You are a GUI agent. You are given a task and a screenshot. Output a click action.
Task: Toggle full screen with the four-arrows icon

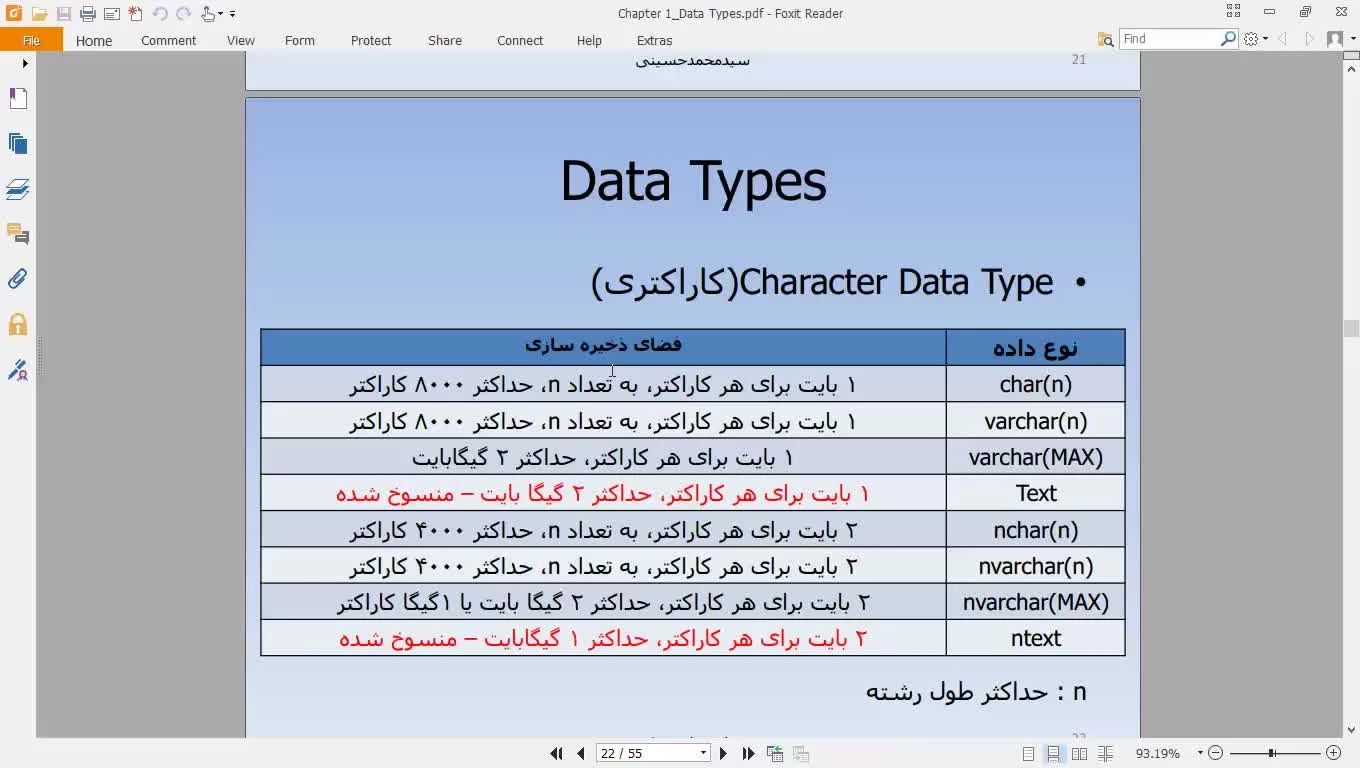point(1233,12)
